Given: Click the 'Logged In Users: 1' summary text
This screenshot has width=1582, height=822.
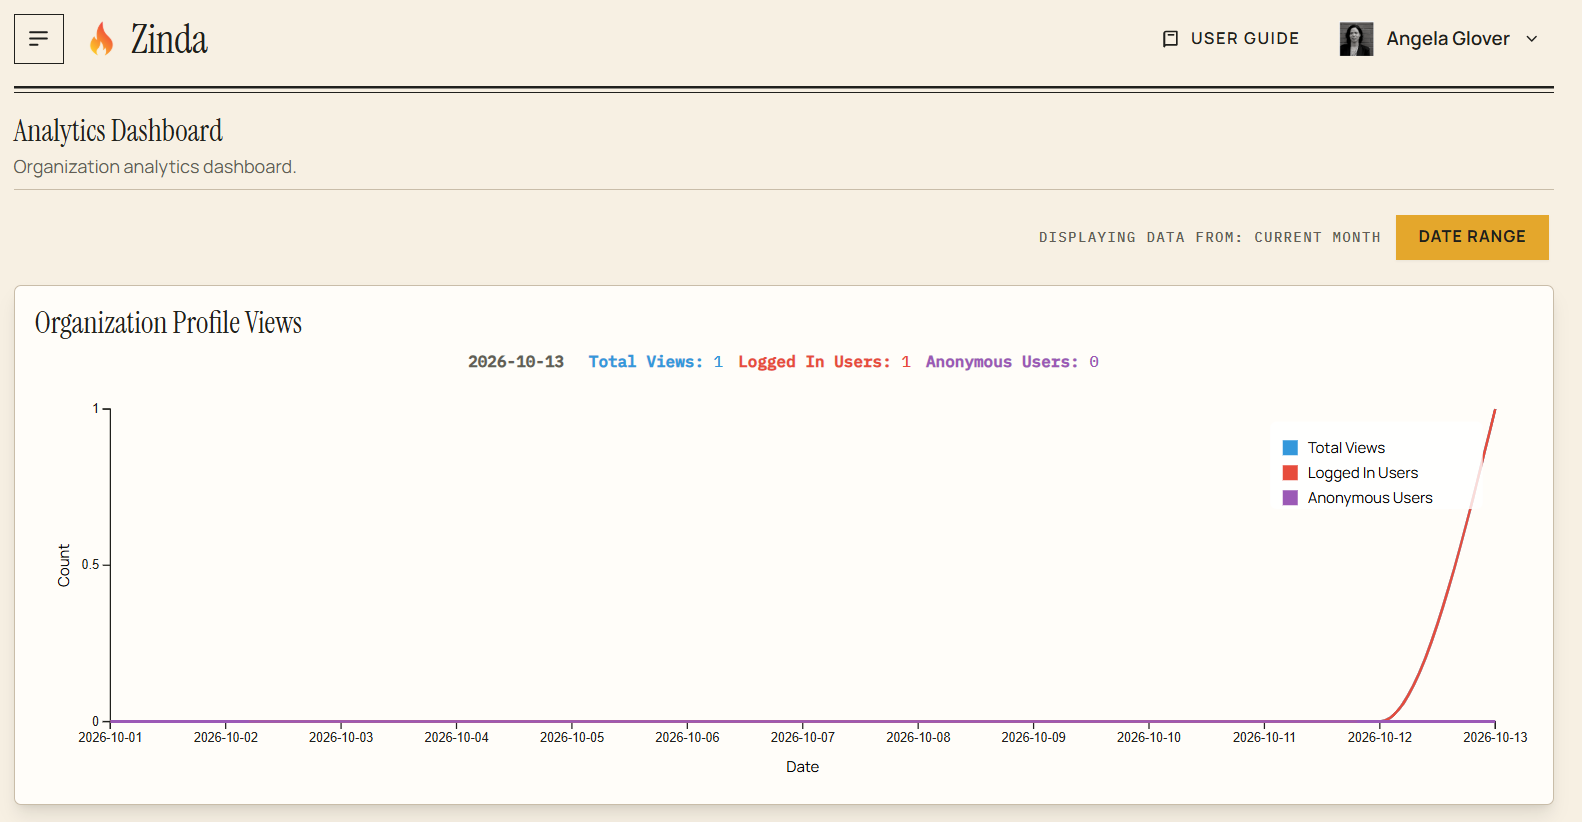Looking at the screenshot, I should (824, 362).
